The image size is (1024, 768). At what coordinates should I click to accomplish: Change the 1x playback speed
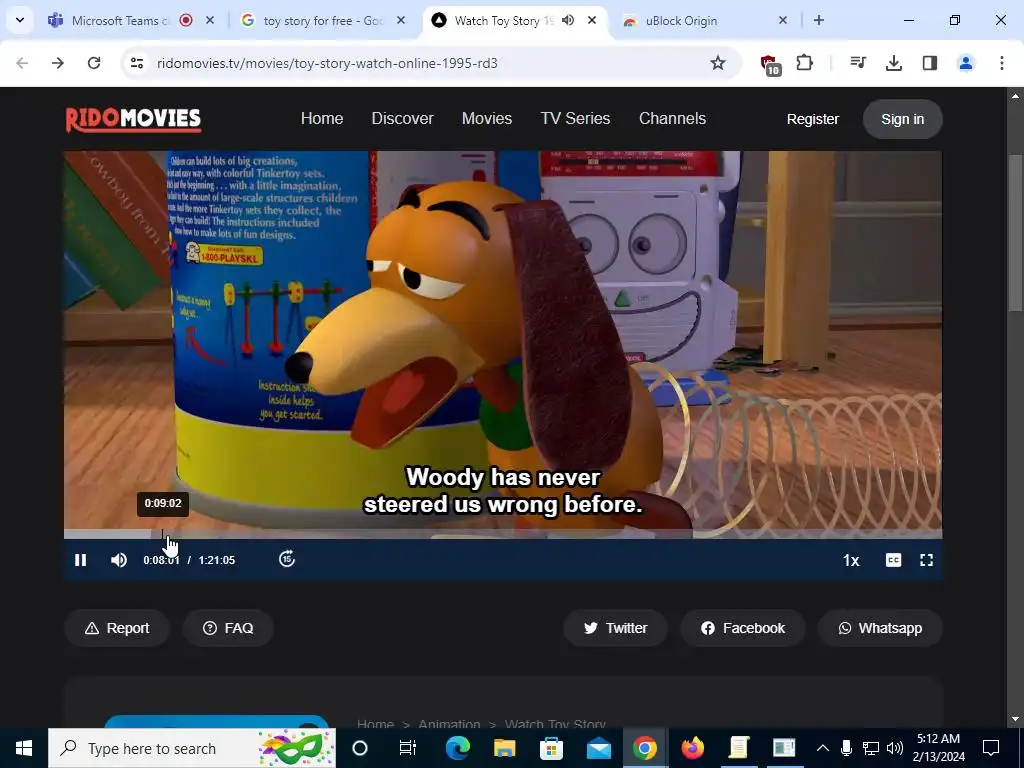[851, 560]
